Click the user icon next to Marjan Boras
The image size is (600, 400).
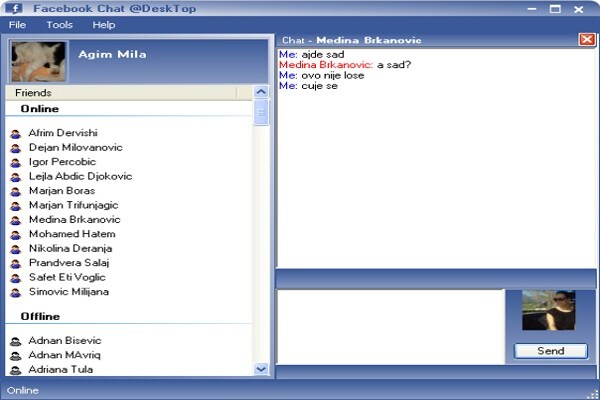pyautogui.click(x=16, y=192)
